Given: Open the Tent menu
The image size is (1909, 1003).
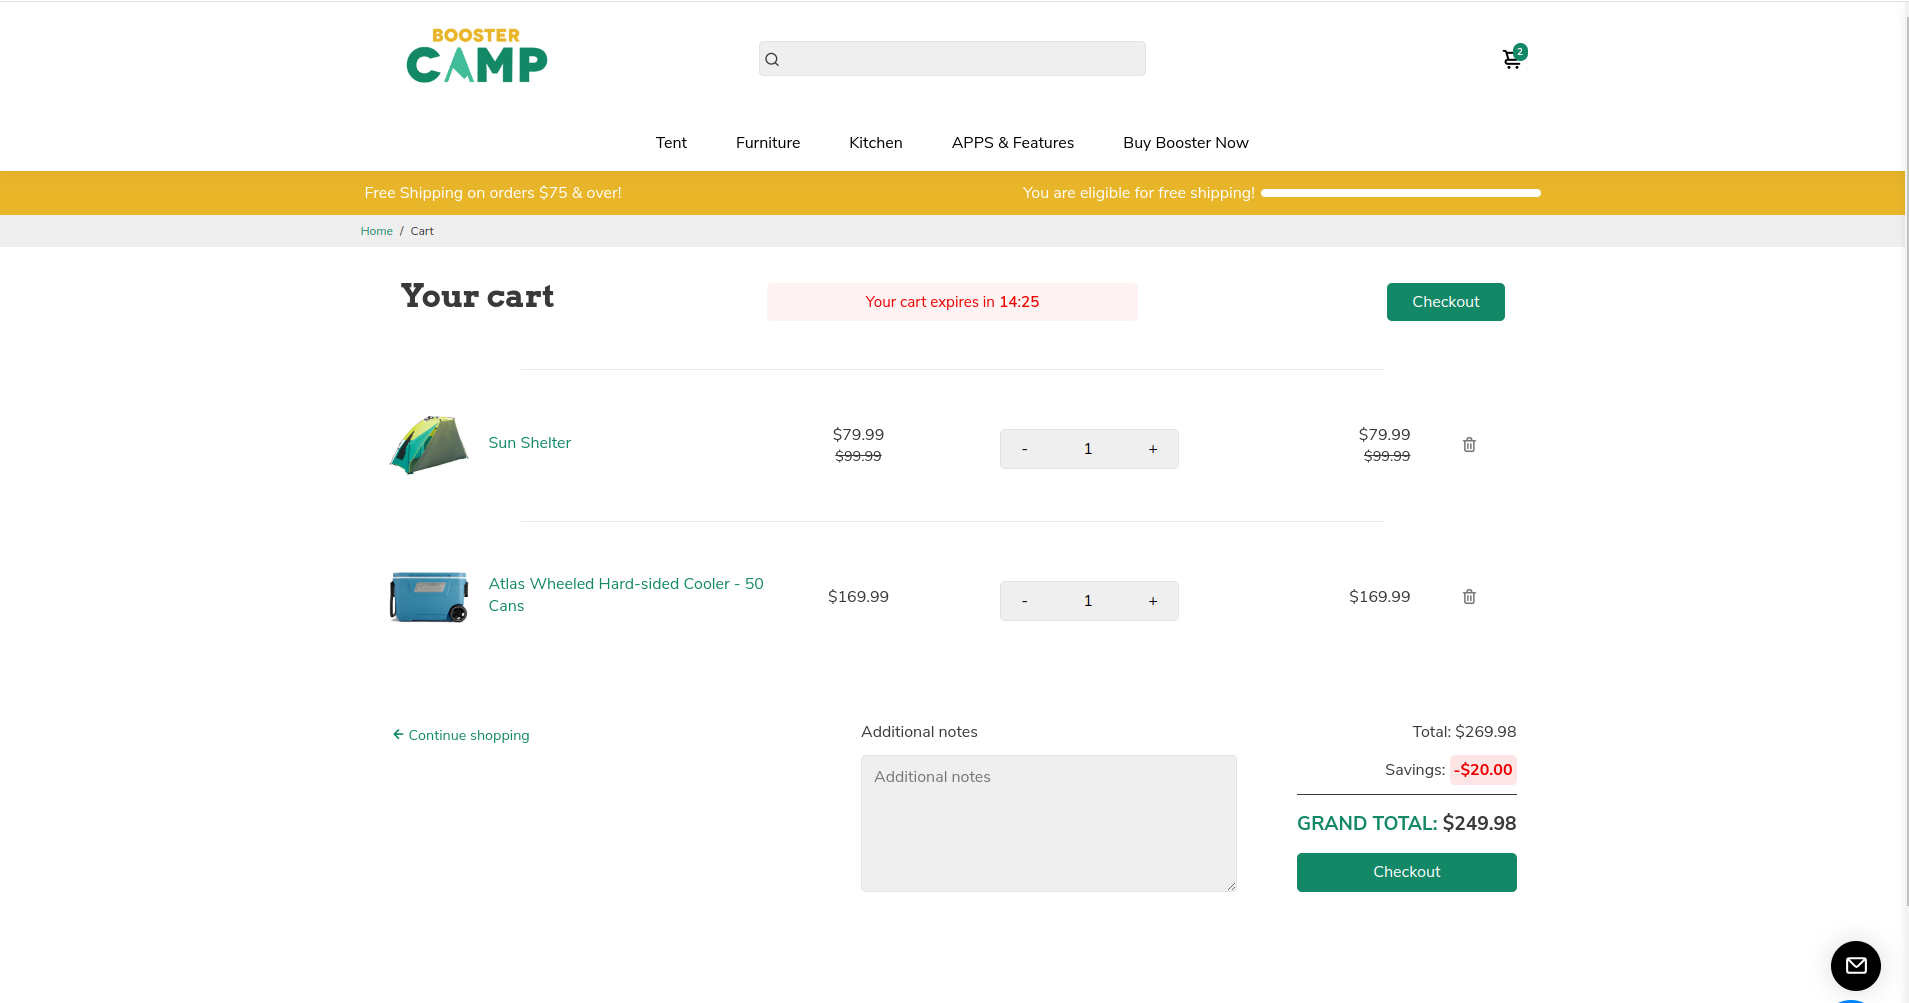Looking at the screenshot, I should (671, 143).
